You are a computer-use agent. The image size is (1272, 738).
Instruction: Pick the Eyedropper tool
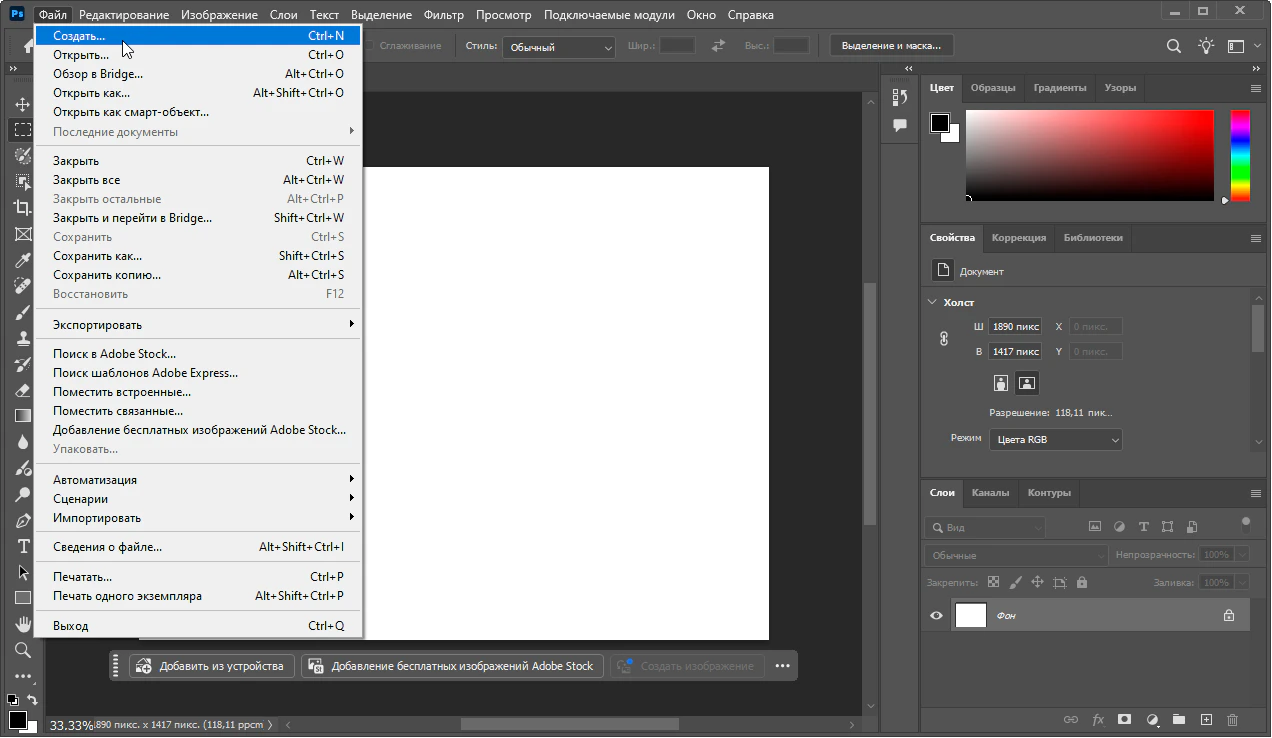click(x=22, y=260)
